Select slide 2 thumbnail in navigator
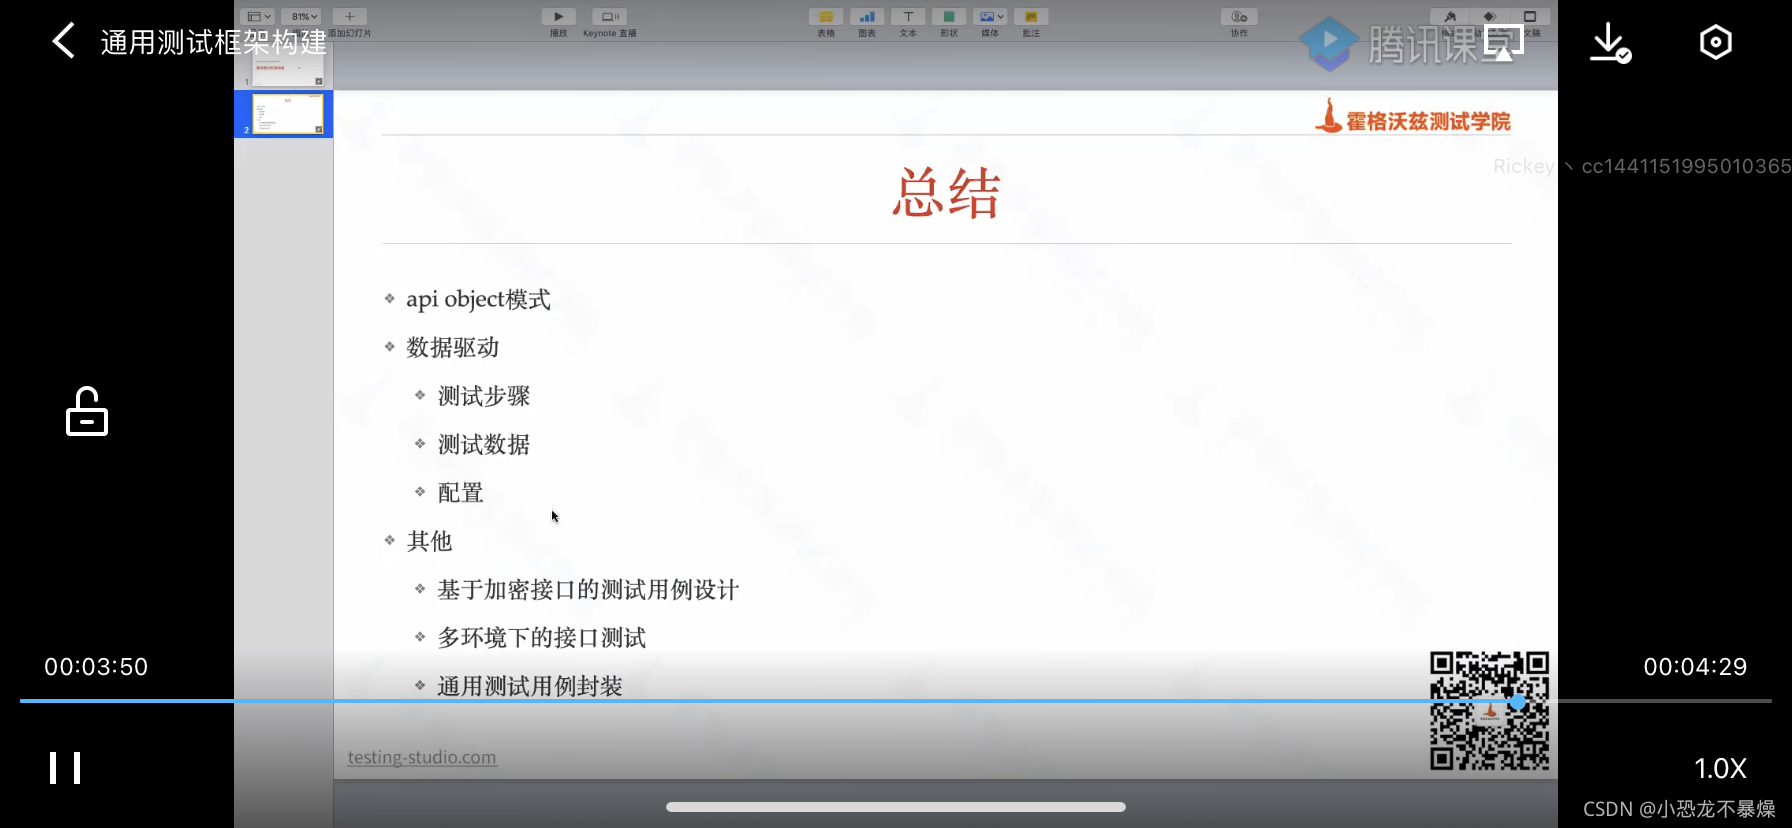Viewport: 1792px width, 828px height. coord(288,114)
